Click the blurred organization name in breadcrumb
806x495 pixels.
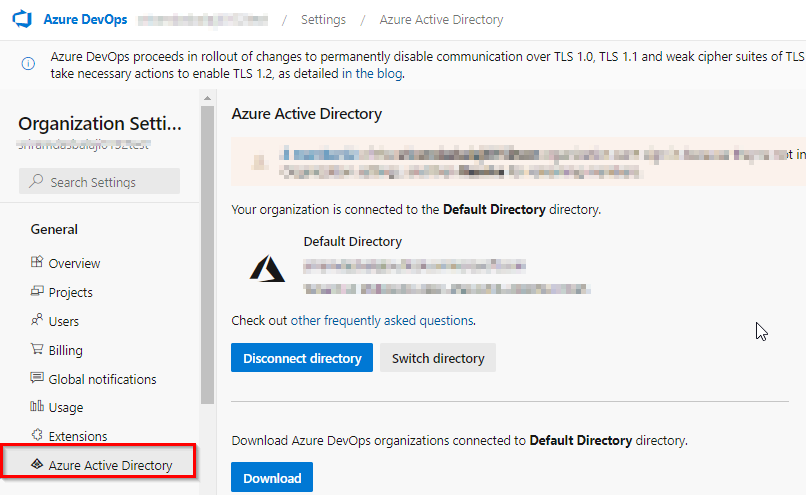coord(203,20)
